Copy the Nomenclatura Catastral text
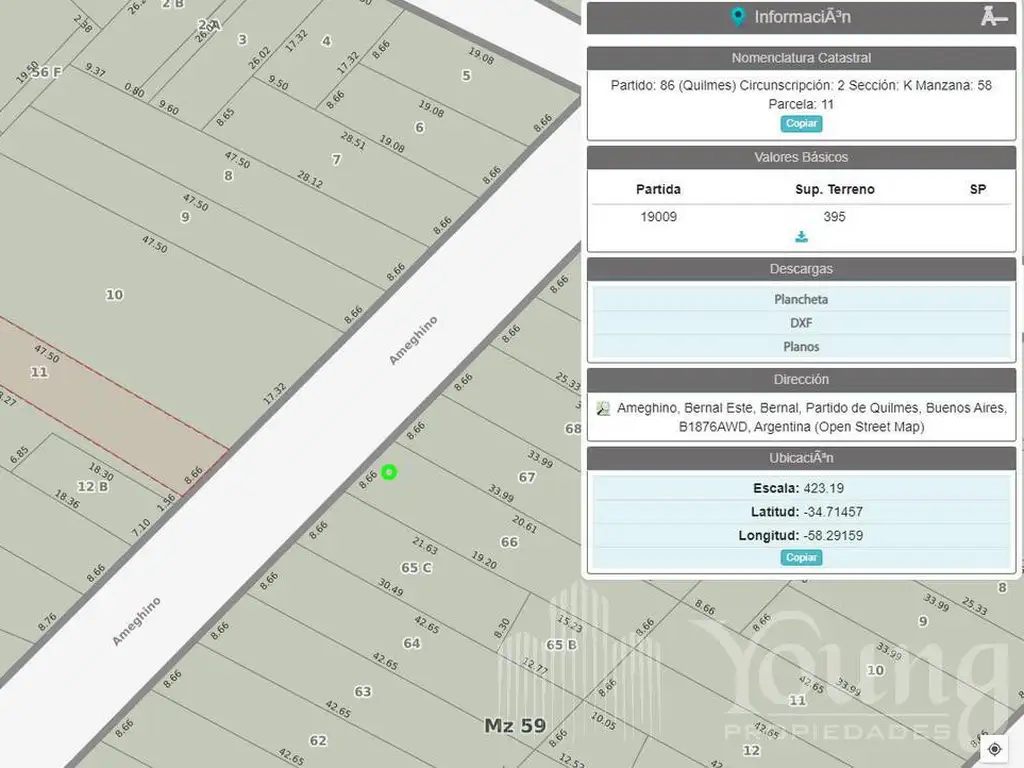 801,124
